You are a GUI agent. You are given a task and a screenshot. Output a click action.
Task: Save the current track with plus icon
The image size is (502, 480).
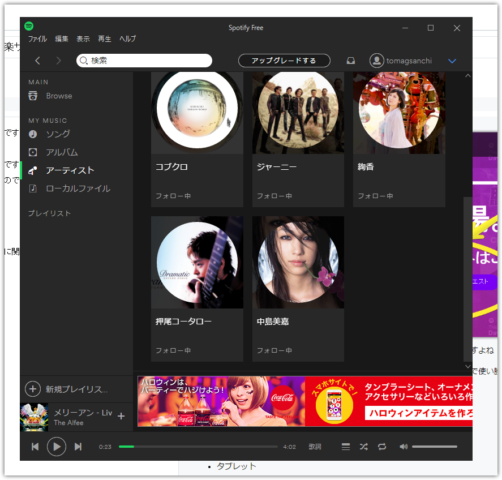point(121,416)
